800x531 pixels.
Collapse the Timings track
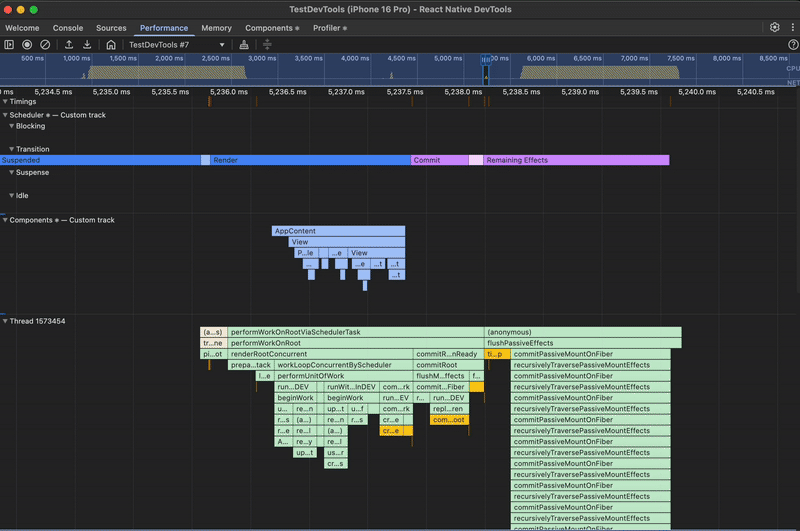pos(4,102)
